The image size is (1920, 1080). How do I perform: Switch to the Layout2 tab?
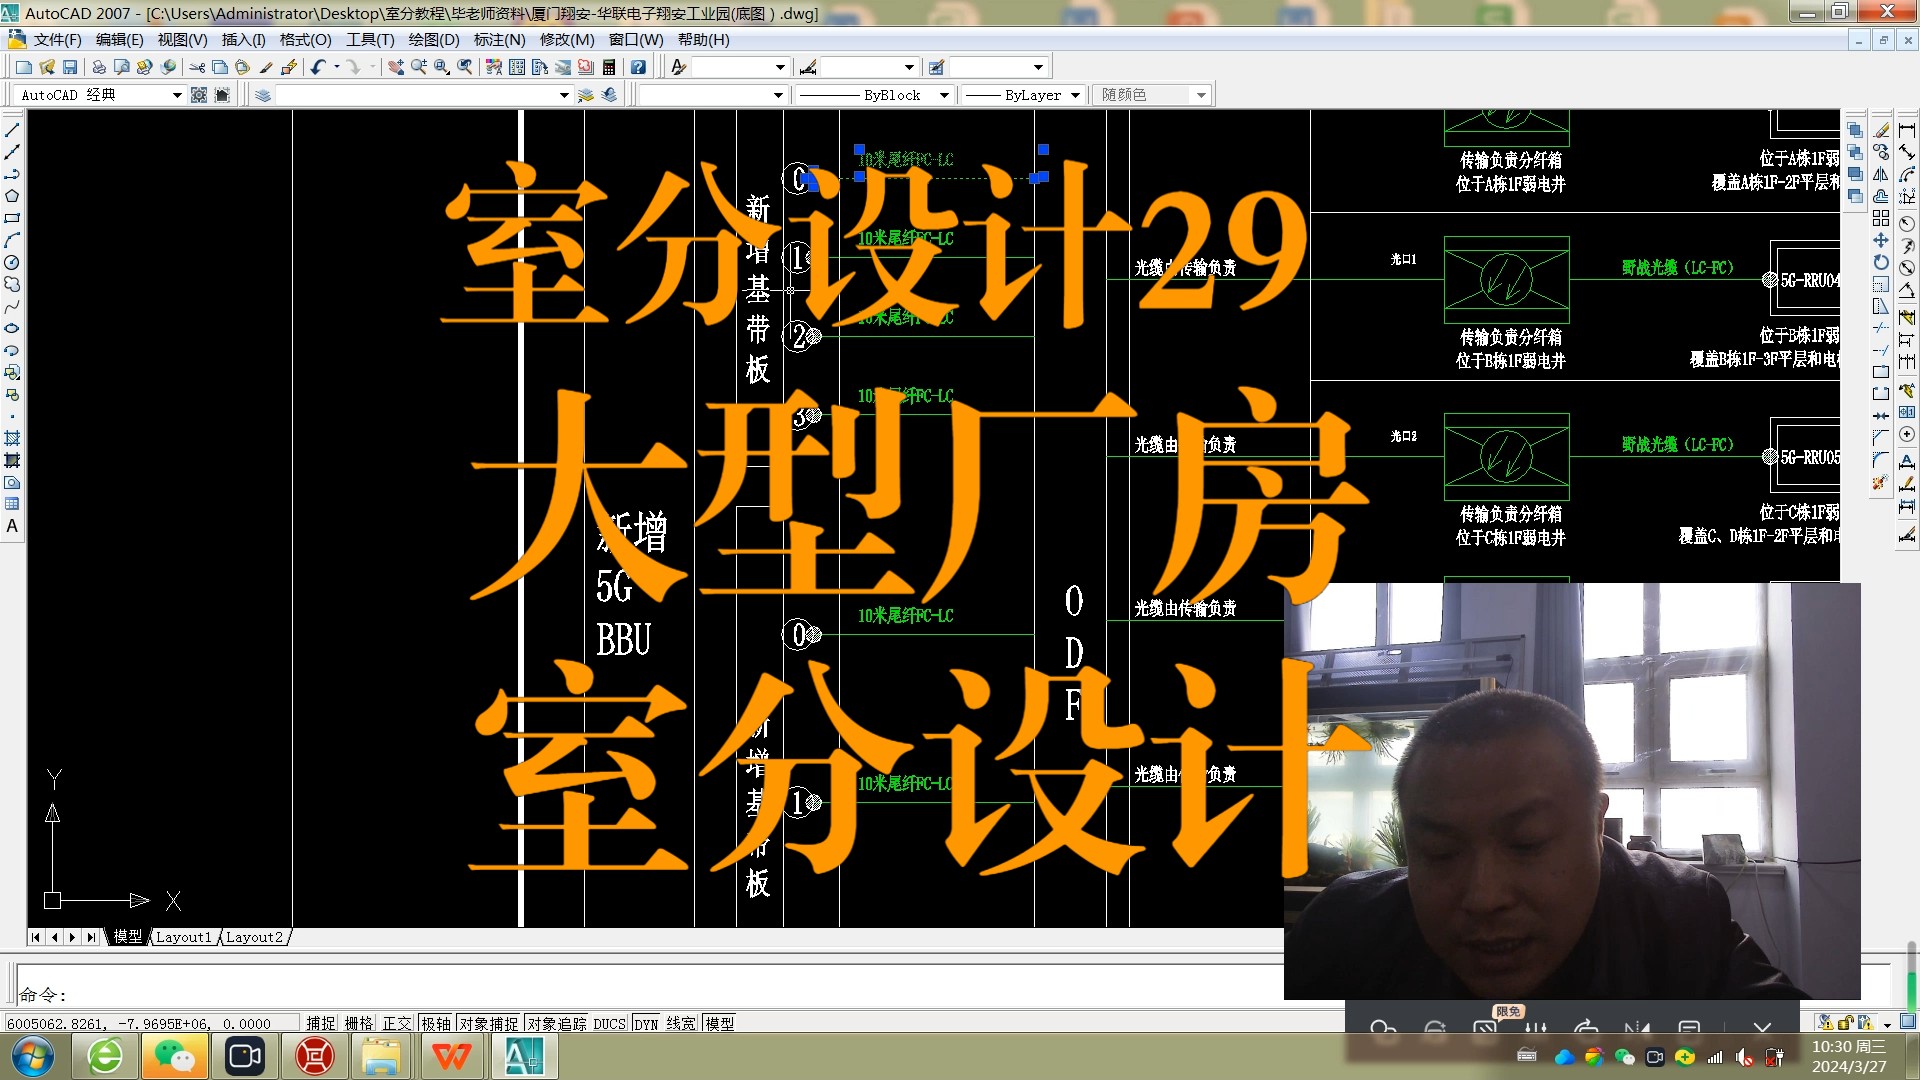[254, 937]
